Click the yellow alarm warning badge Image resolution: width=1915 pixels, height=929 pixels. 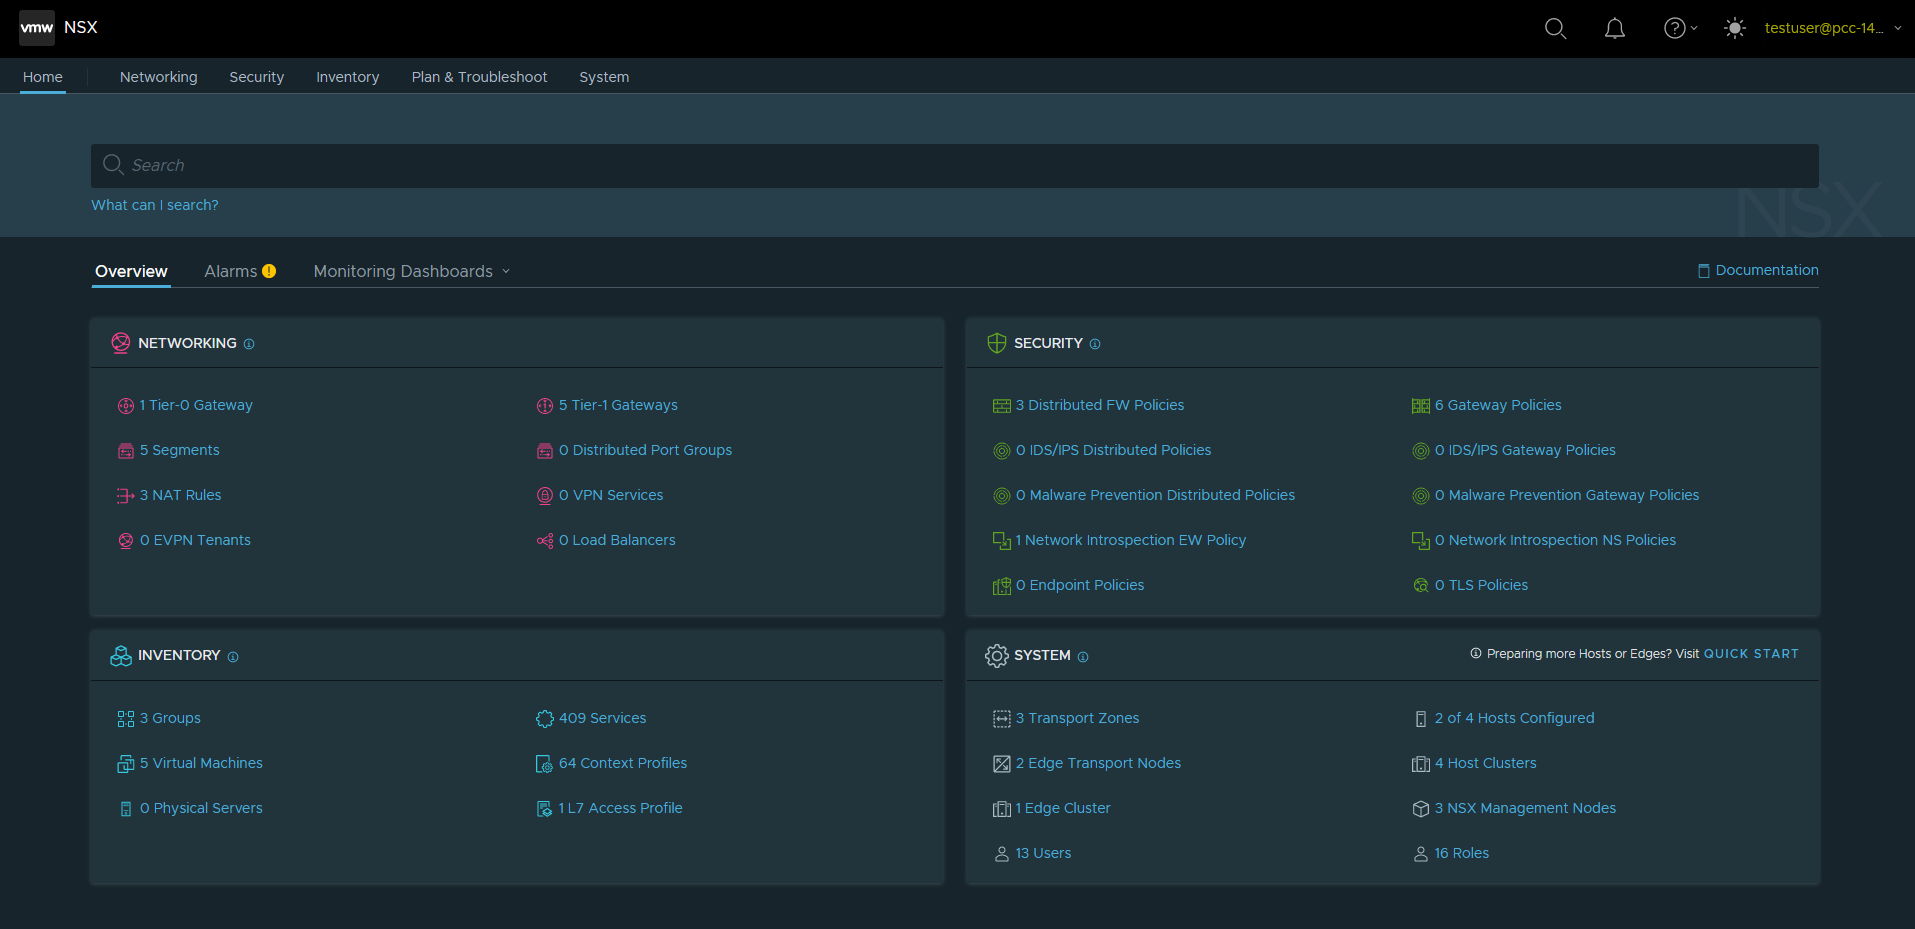pos(269,271)
